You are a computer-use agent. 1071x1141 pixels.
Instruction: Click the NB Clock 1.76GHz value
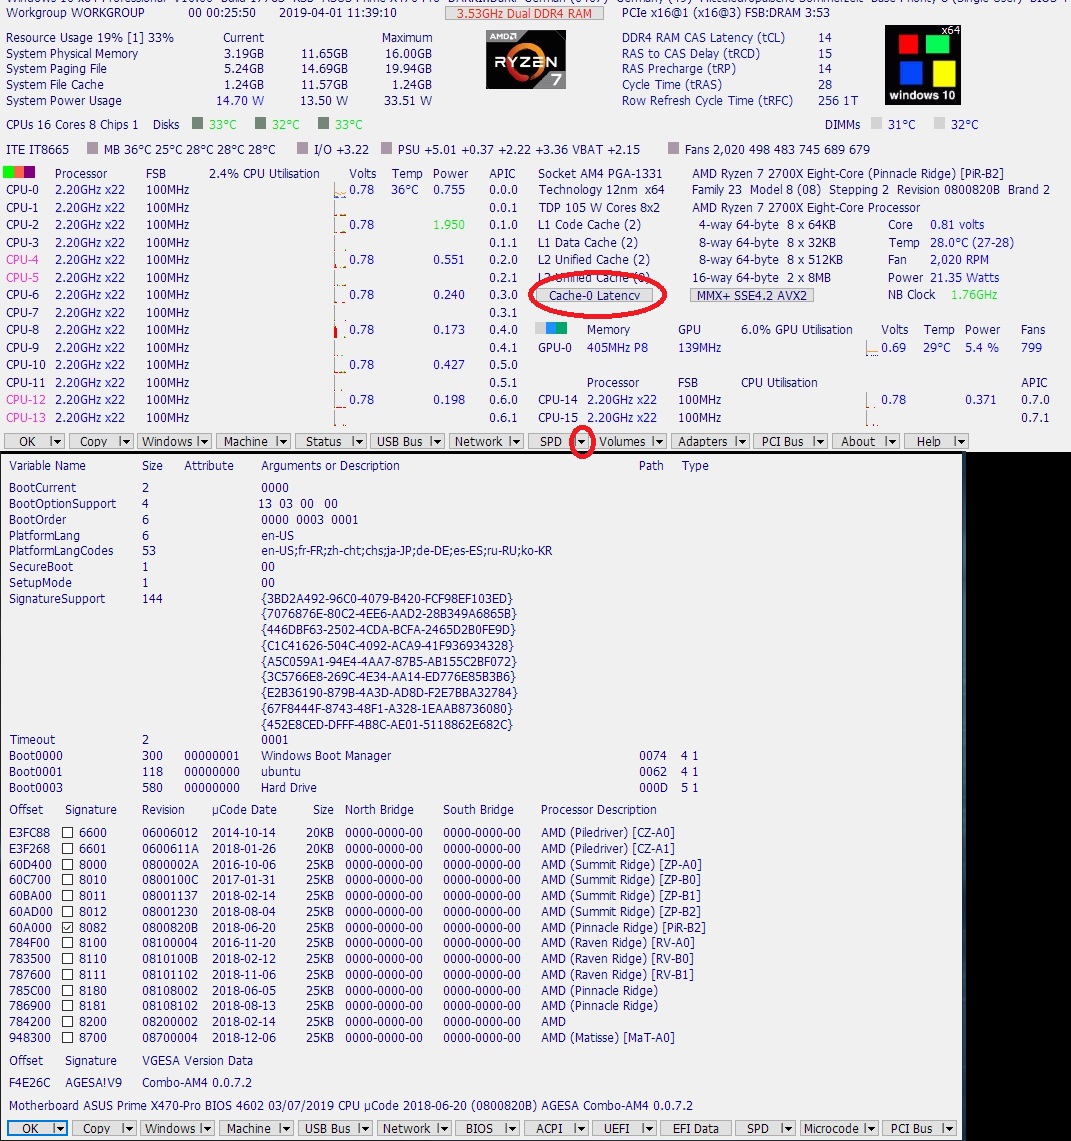[x=974, y=295]
